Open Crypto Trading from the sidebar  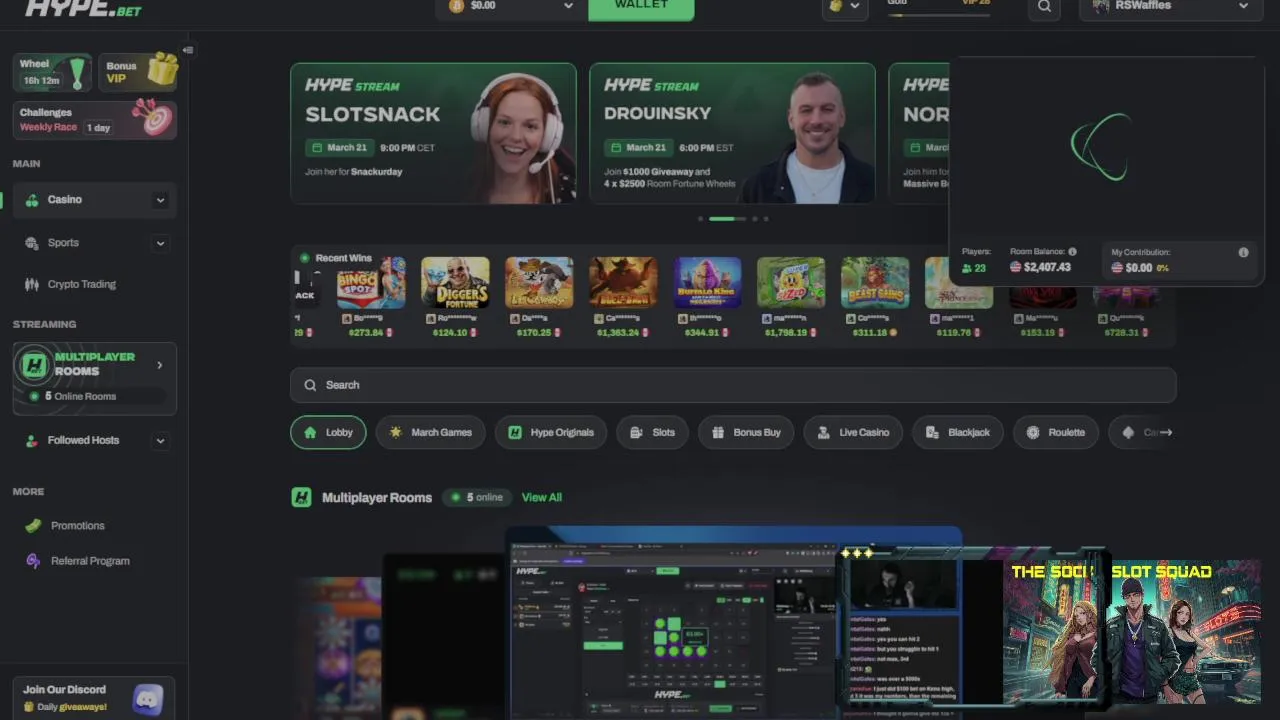tap(81, 284)
